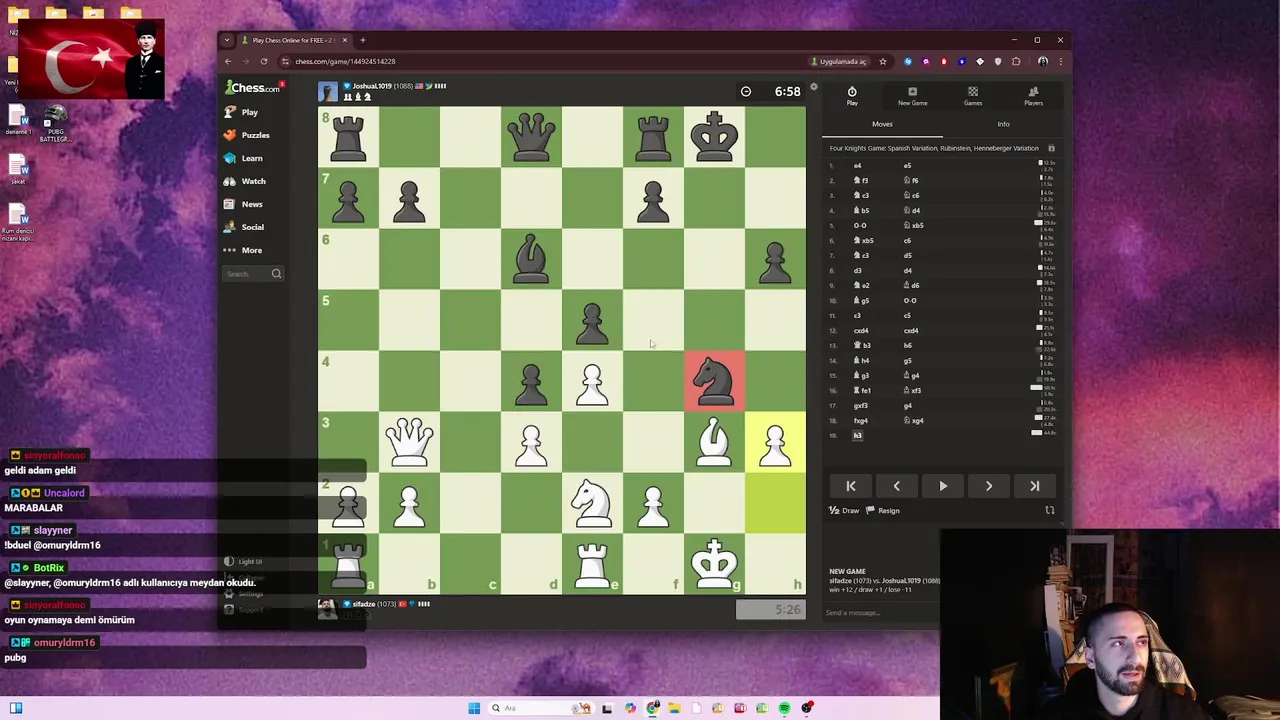The image size is (1280, 720).
Task: Jump to last move button
Action: [1035, 486]
